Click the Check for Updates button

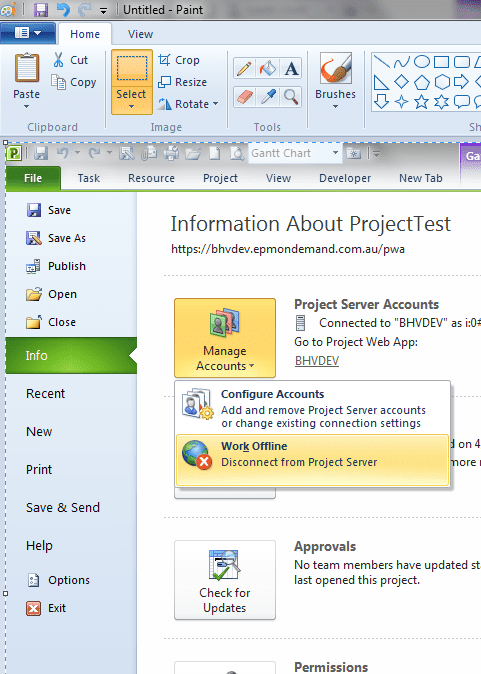click(x=225, y=580)
